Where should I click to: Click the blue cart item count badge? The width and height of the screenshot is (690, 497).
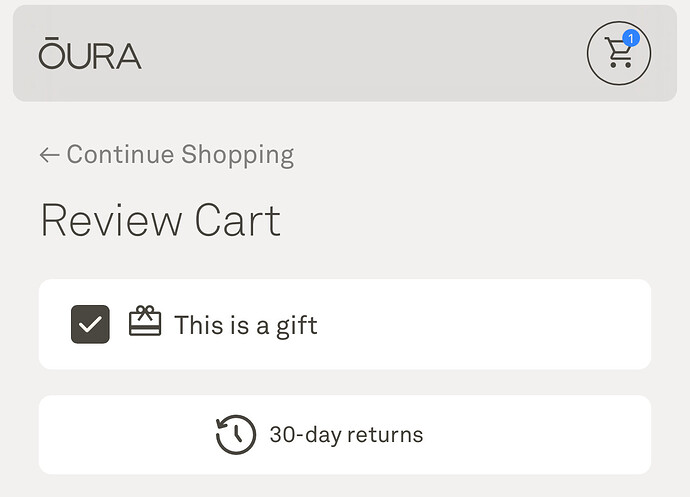pos(630,39)
